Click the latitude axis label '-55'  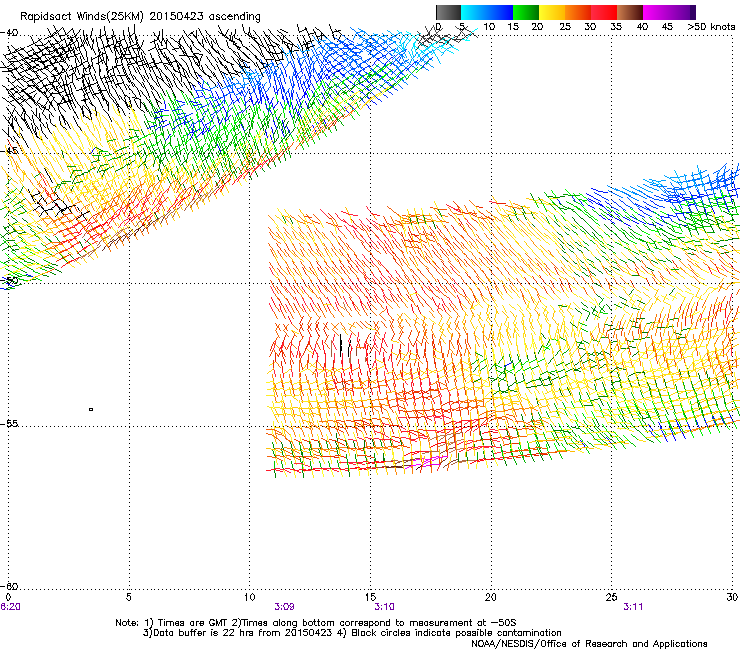[9, 423]
